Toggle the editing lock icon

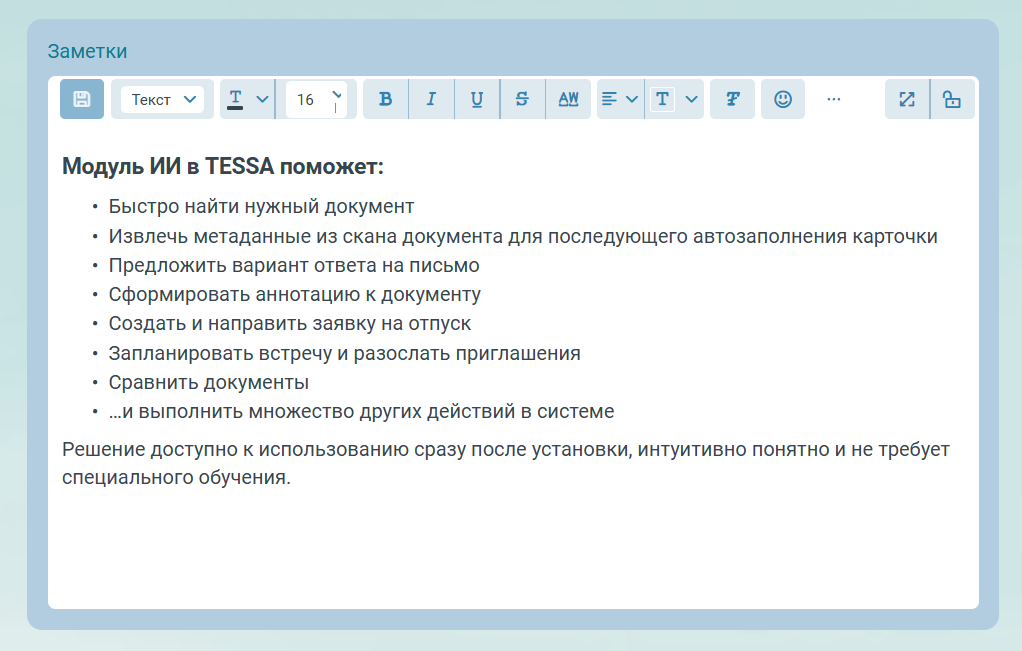coord(952,98)
